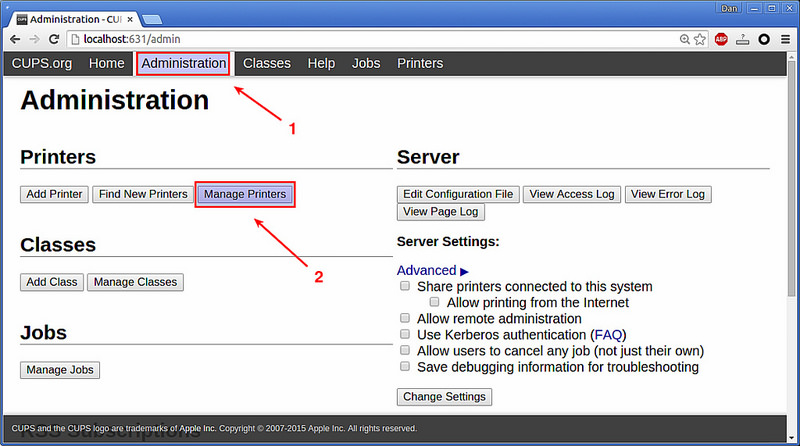This screenshot has width=800, height=446.
Task: Reload the page with the refresh icon
Action: (x=57, y=39)
